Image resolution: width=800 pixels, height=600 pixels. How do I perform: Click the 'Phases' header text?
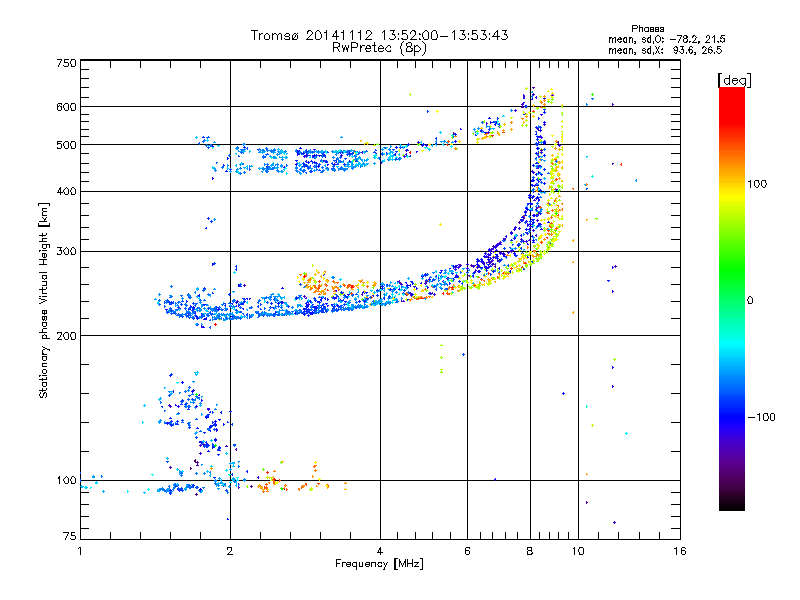tap(647, 29)
